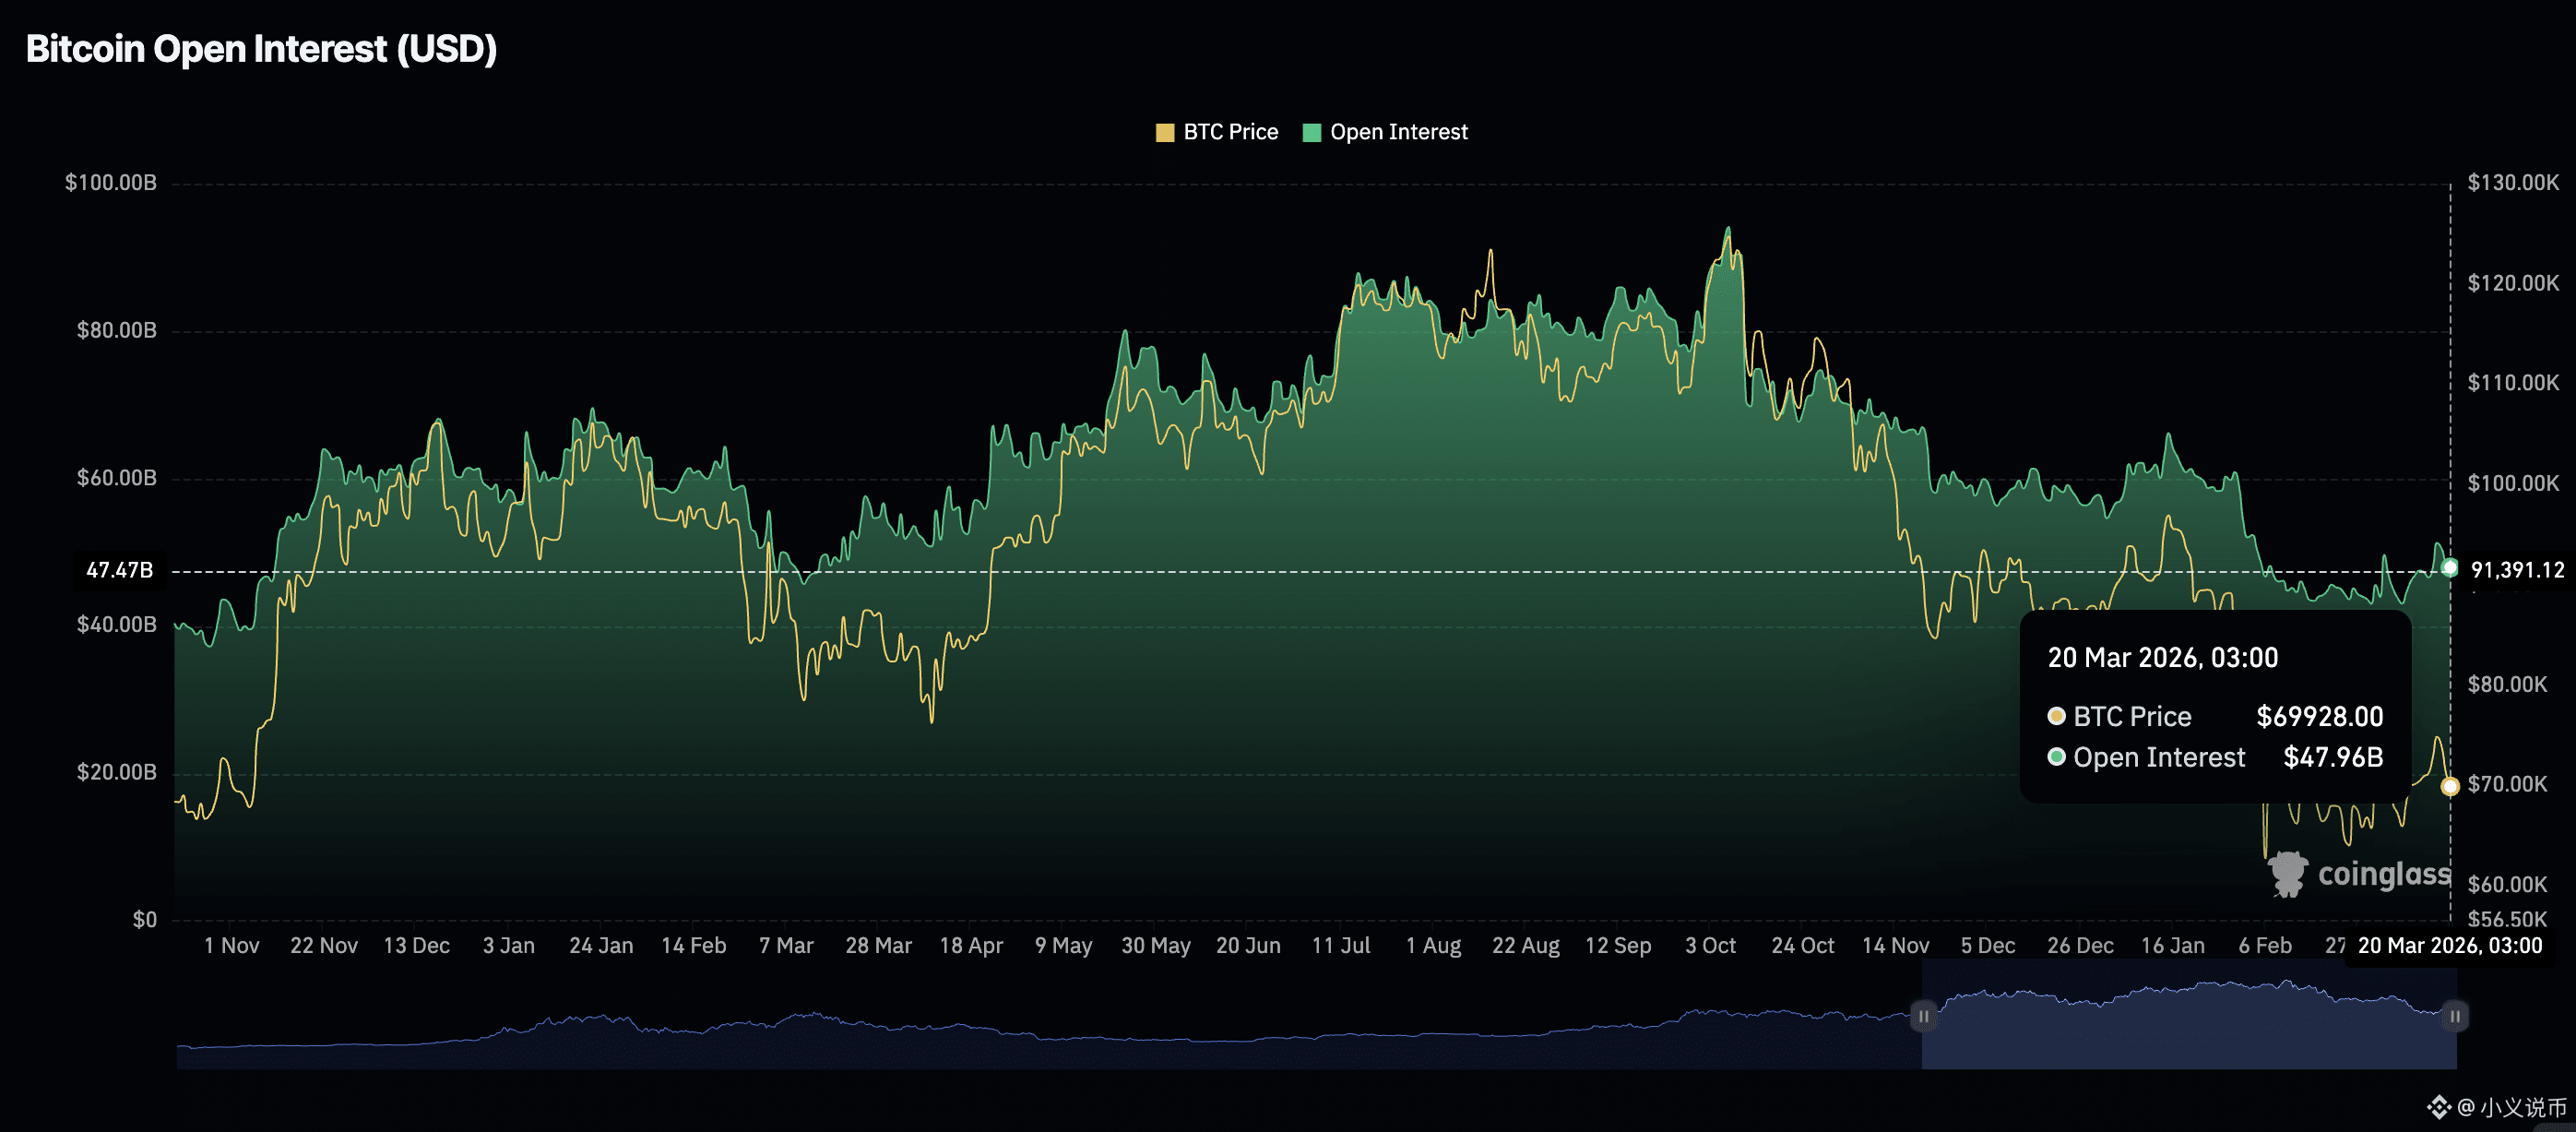The image size is (2576, 1132).
Task: Click the @小义说币 author handle
Action: click(x=2512, y=1107)
